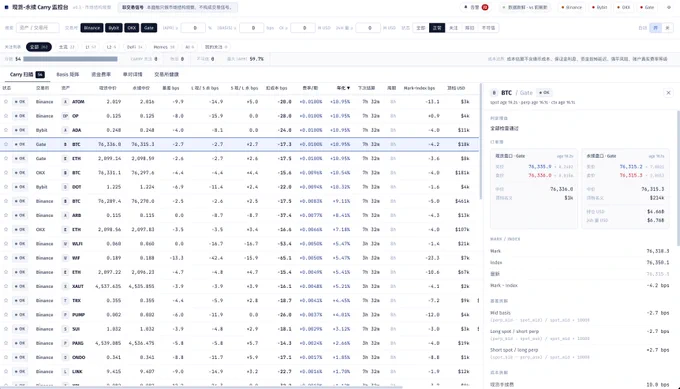Viewport: 680px width, 389px height.
Task: Open settings gear in top-right header
Action: (x=668, y=7)
